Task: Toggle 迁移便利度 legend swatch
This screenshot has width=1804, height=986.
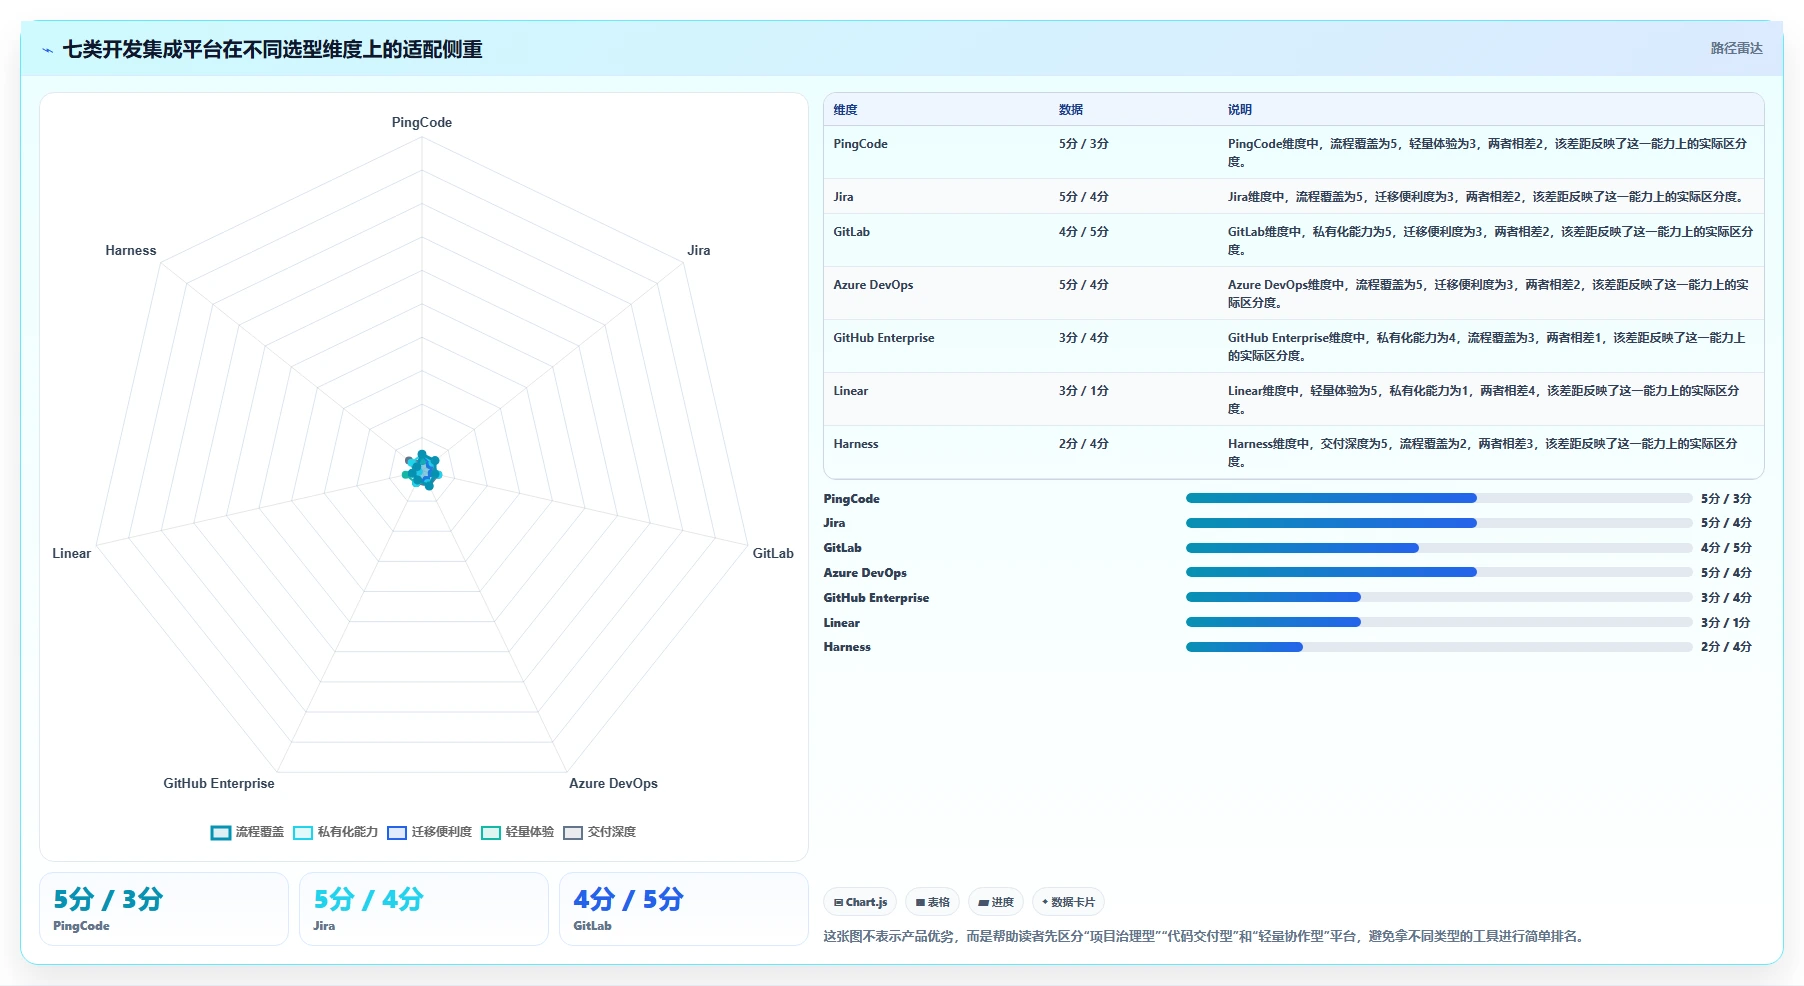Action: pyautogui.click(x=397, y=832)
